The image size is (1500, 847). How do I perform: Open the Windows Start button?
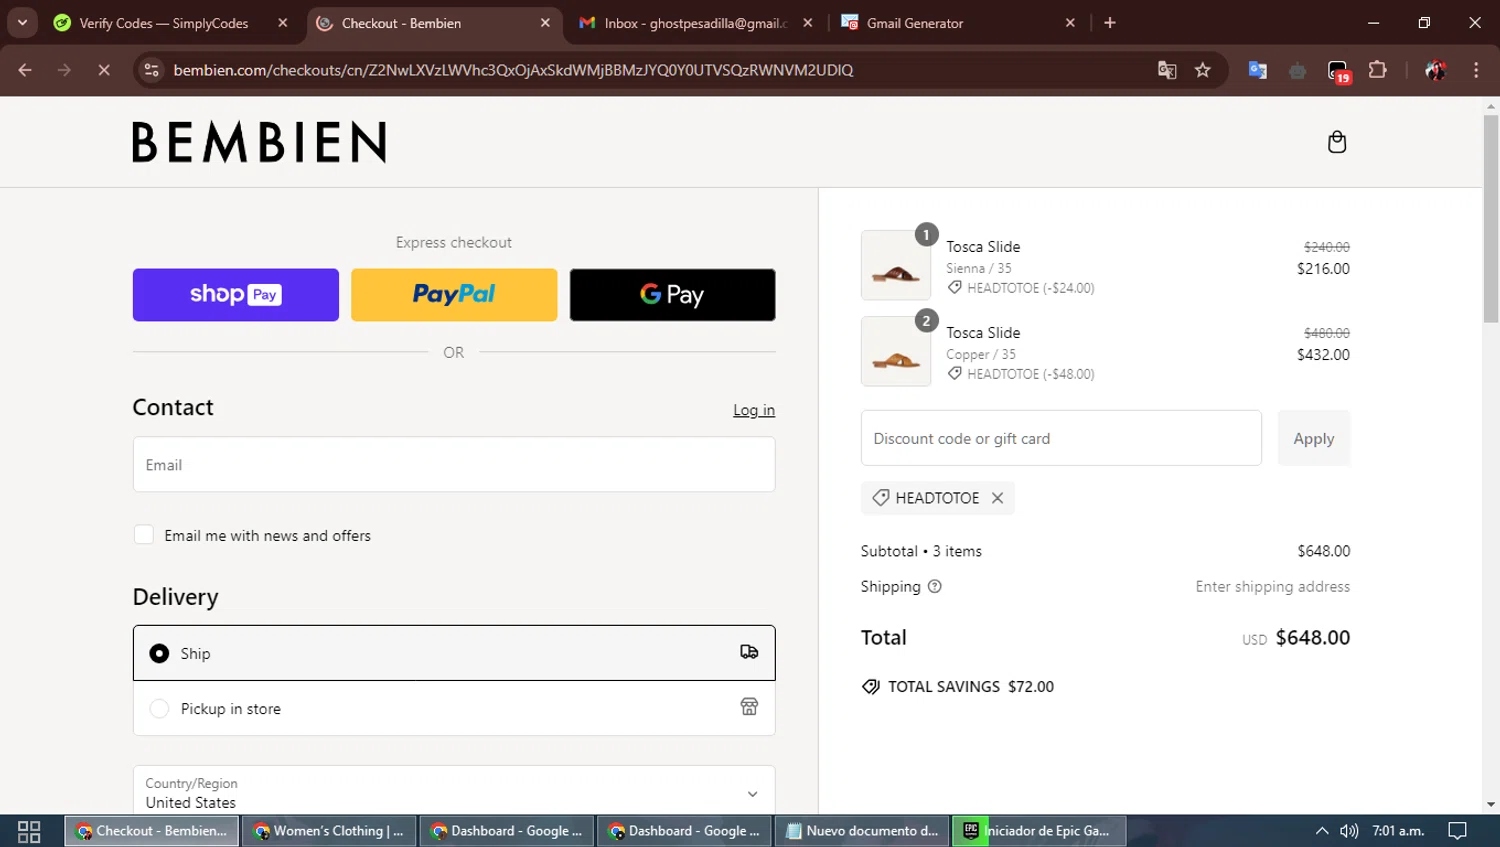(x=29, y=831)
